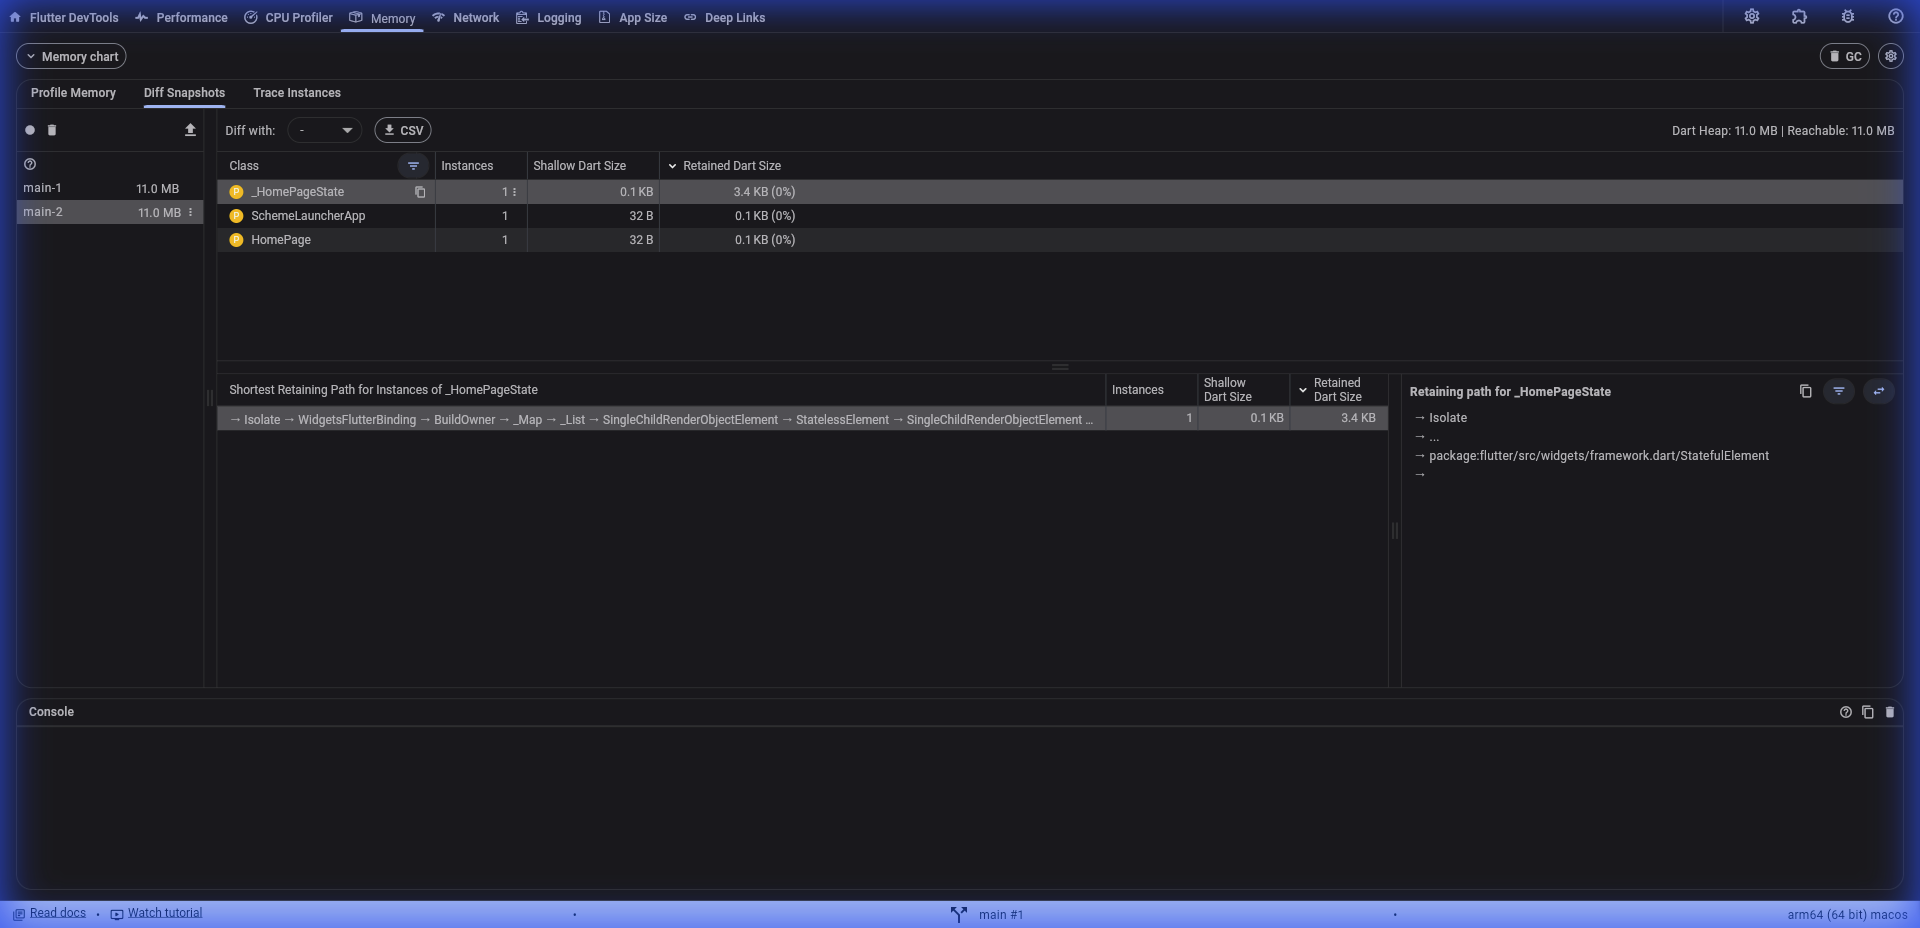This screenshot has height=928, width=1920.
Task: Open DevTools extensions with puzzle icon
Action: pos(1799,16)
